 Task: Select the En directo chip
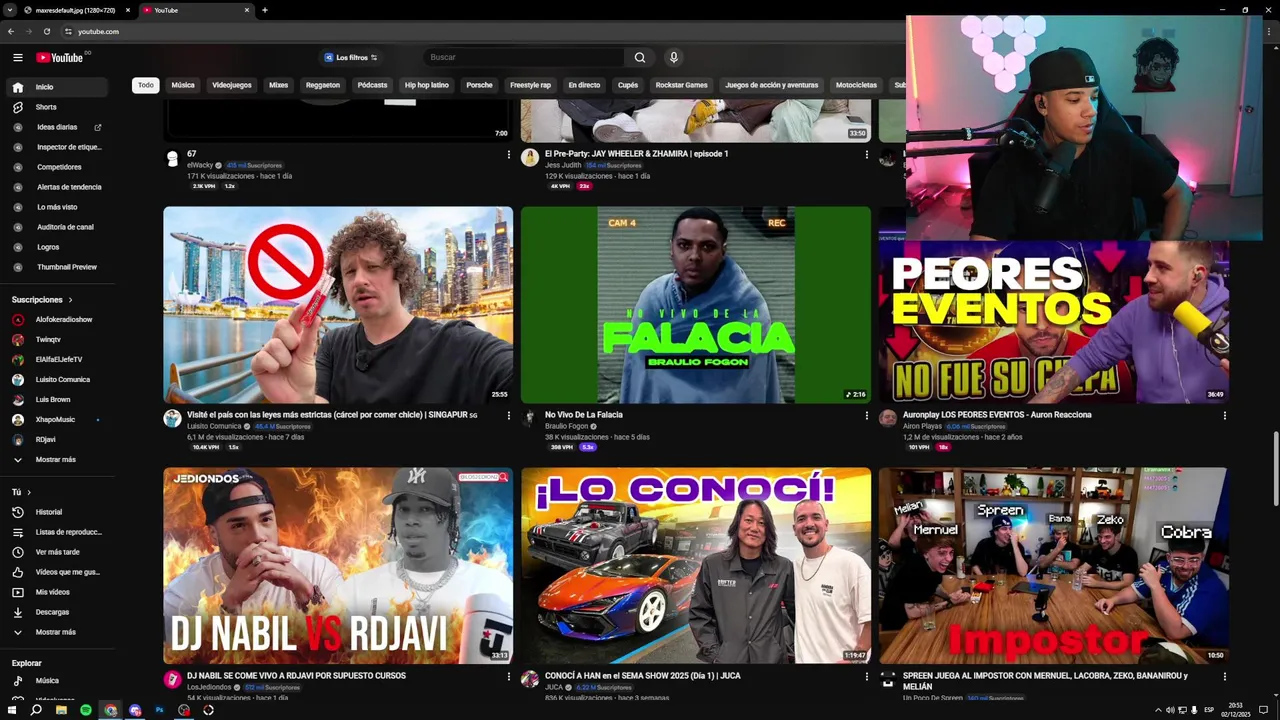tap(584, 85)
